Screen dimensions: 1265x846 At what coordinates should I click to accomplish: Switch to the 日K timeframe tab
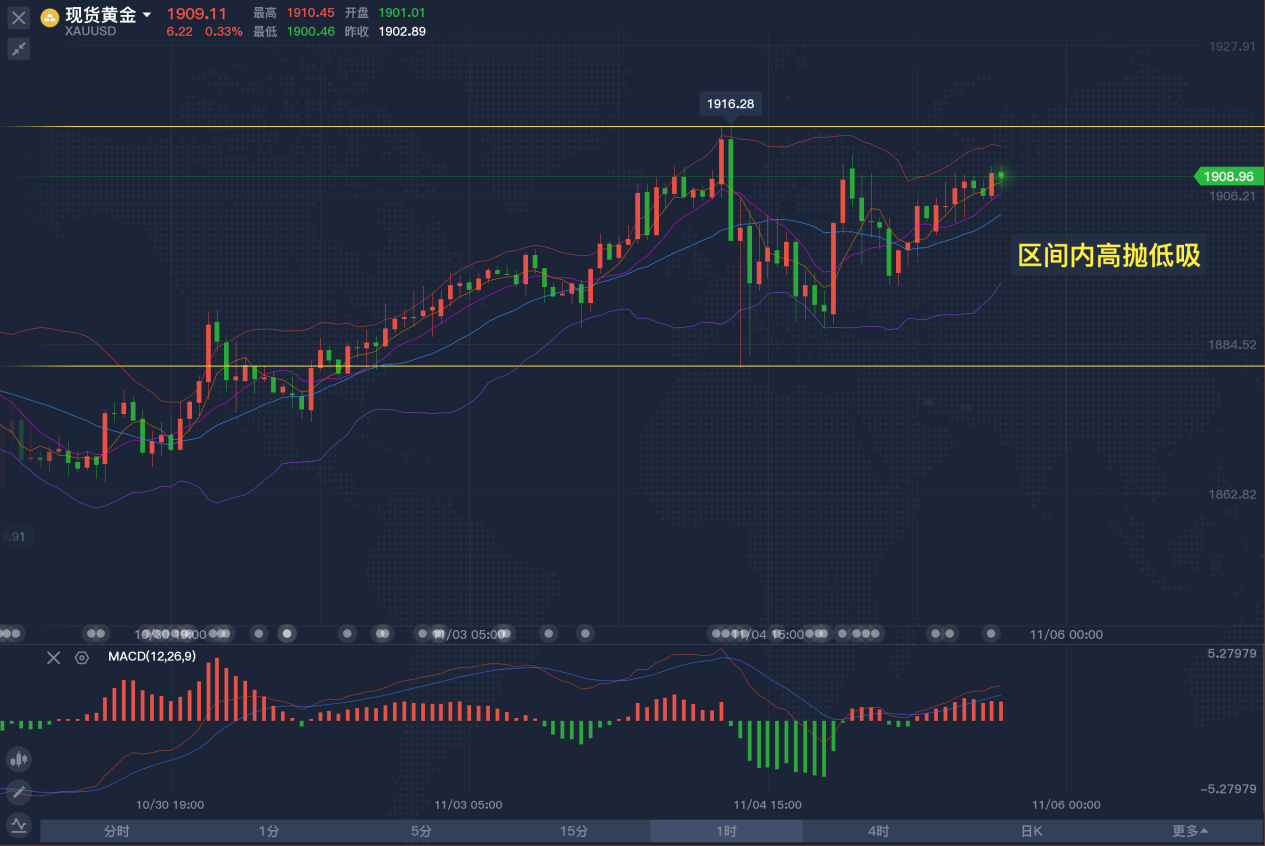1031,831
